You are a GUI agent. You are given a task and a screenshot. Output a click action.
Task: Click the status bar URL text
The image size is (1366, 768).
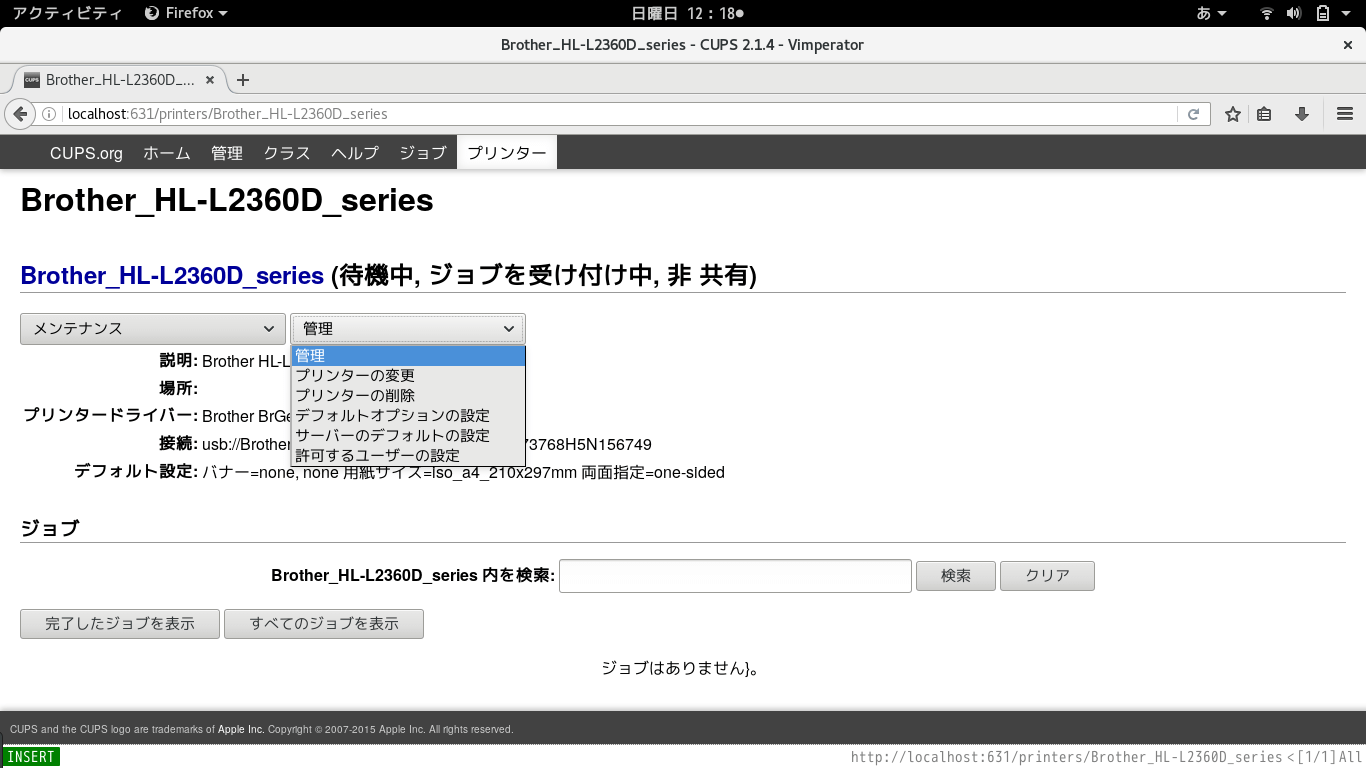[1066, 757]
